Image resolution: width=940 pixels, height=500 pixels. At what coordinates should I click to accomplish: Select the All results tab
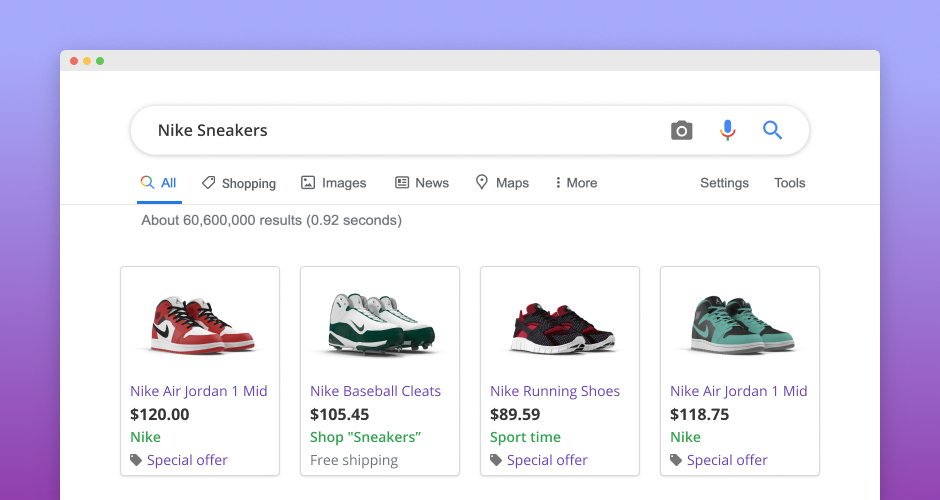159,183
